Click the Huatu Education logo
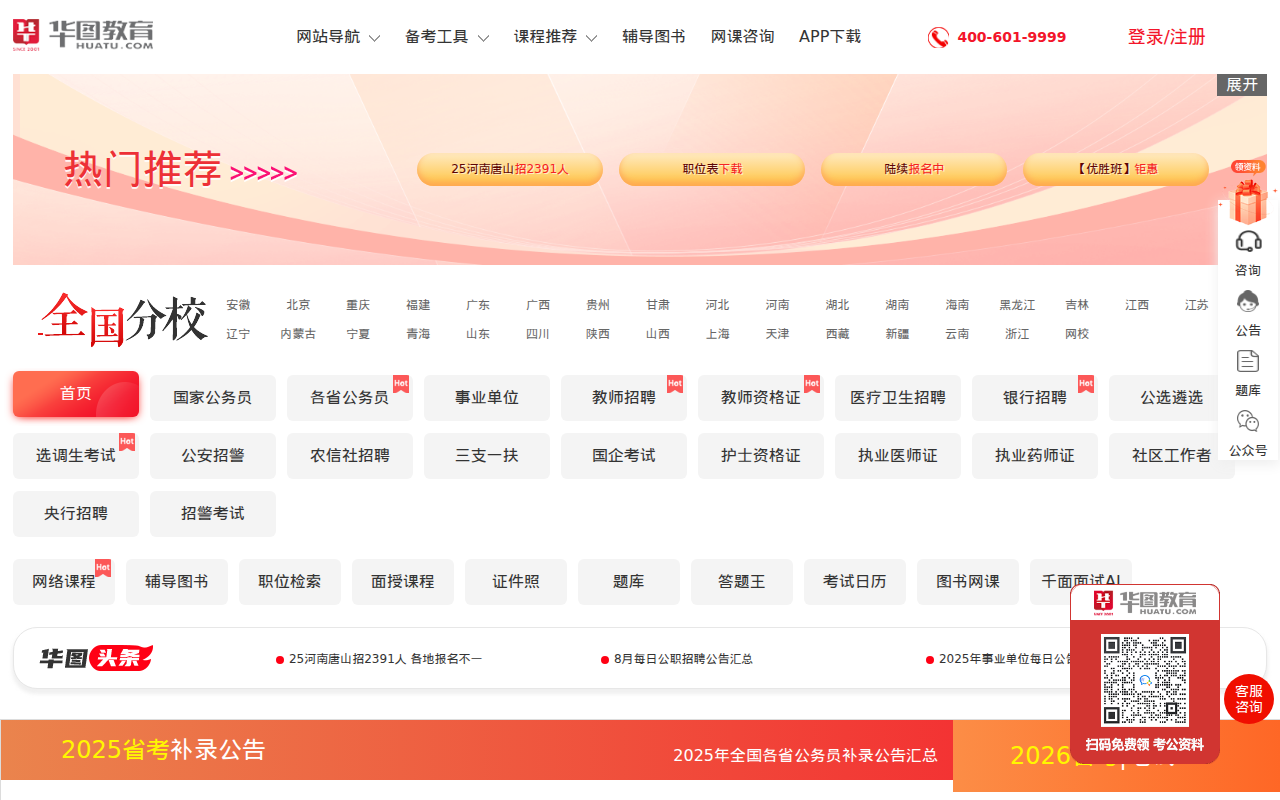The width and height of the screenshot is (1280, 800). pos(83,35)
